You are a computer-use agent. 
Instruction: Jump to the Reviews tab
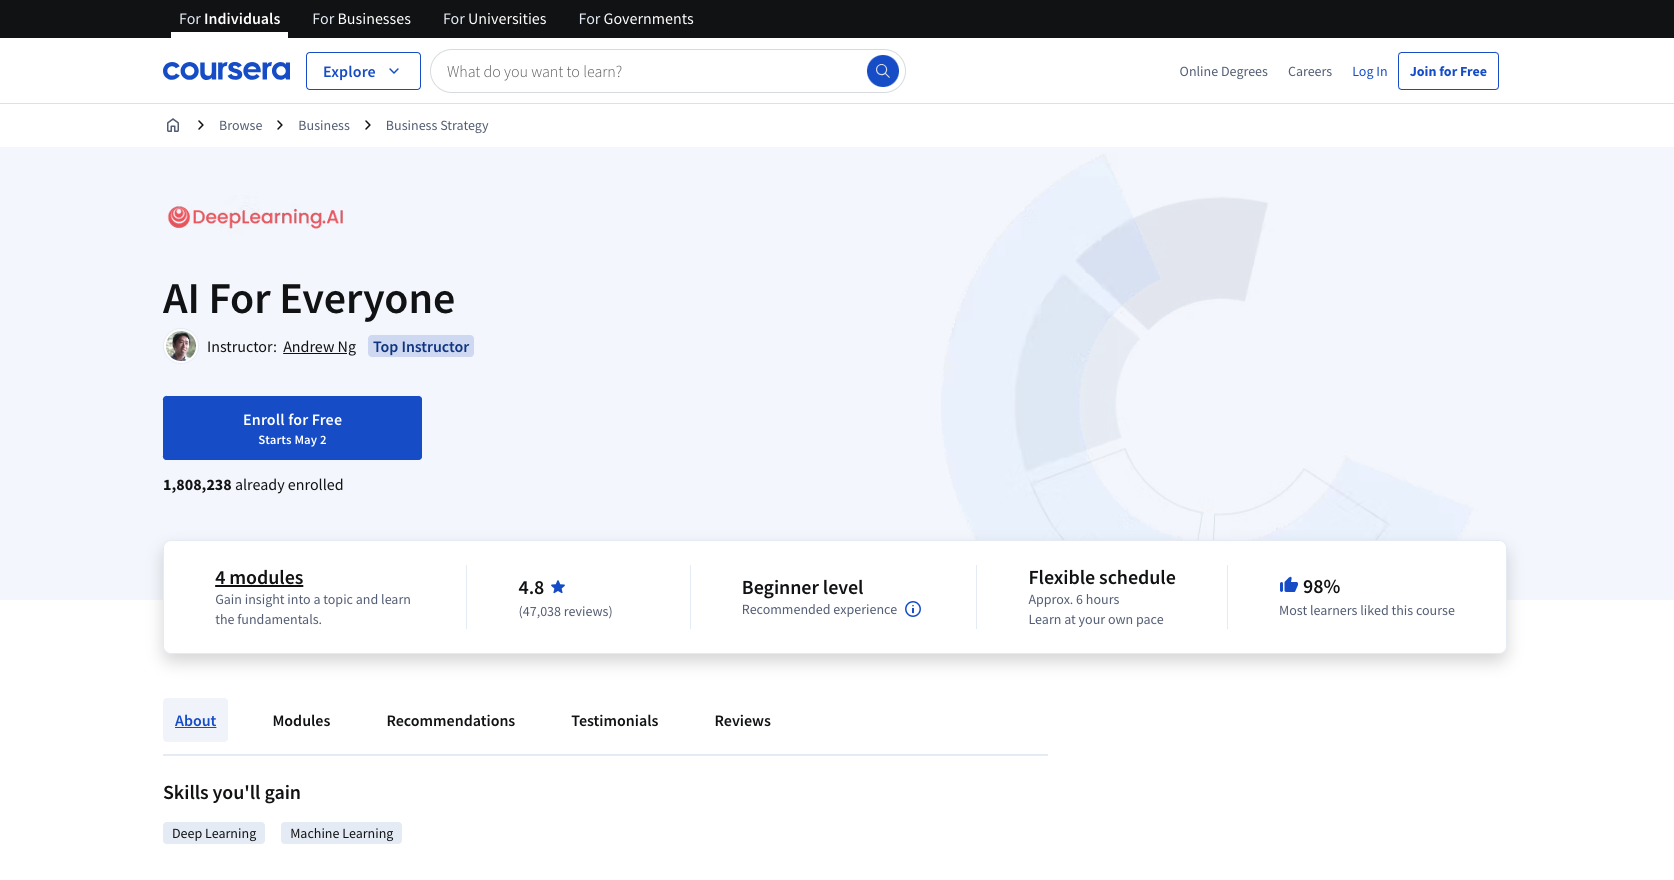tap(742, 721)
